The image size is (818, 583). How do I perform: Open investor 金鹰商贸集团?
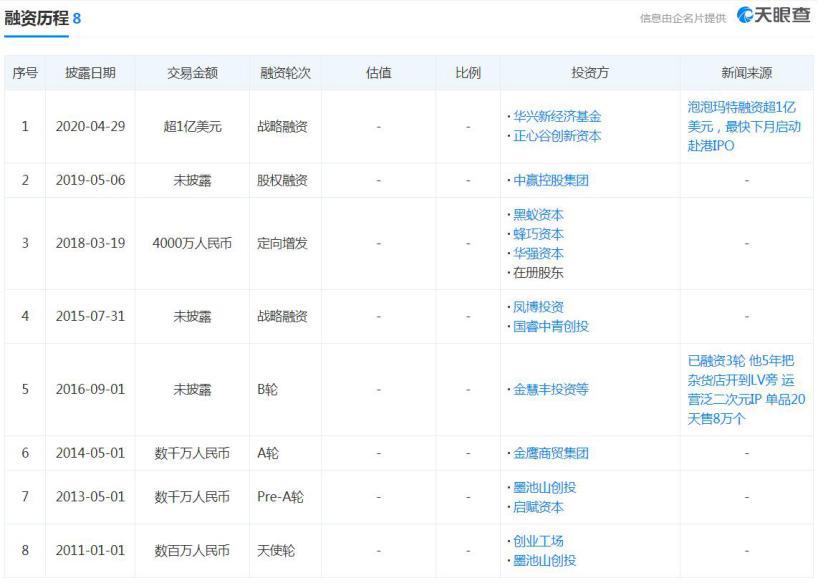coord(551,453)
